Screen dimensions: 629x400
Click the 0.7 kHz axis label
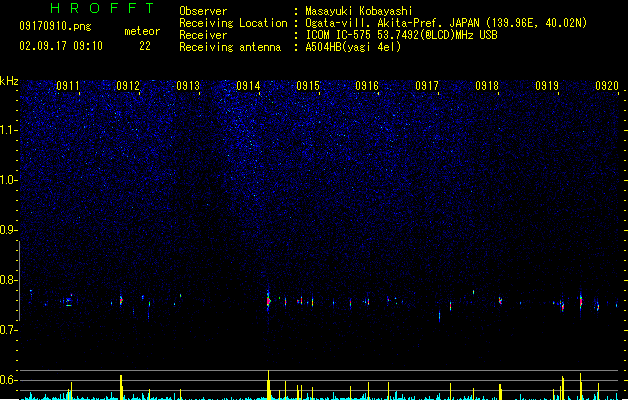[x=9, y=330]
